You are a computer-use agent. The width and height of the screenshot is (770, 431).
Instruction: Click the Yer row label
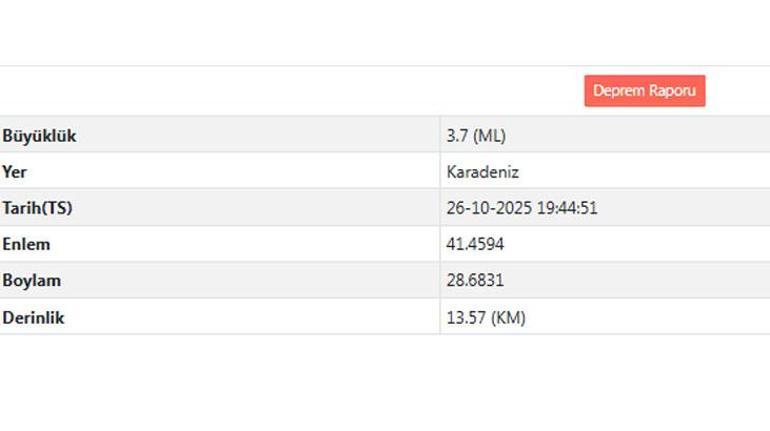coord(14,172)
